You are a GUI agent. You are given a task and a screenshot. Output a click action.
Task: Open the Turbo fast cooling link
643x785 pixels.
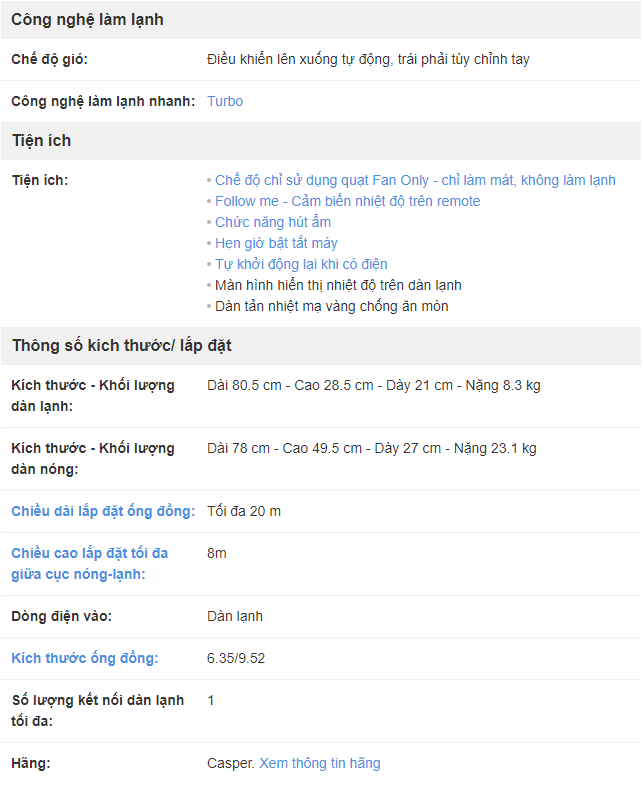[x=225, y=101]
